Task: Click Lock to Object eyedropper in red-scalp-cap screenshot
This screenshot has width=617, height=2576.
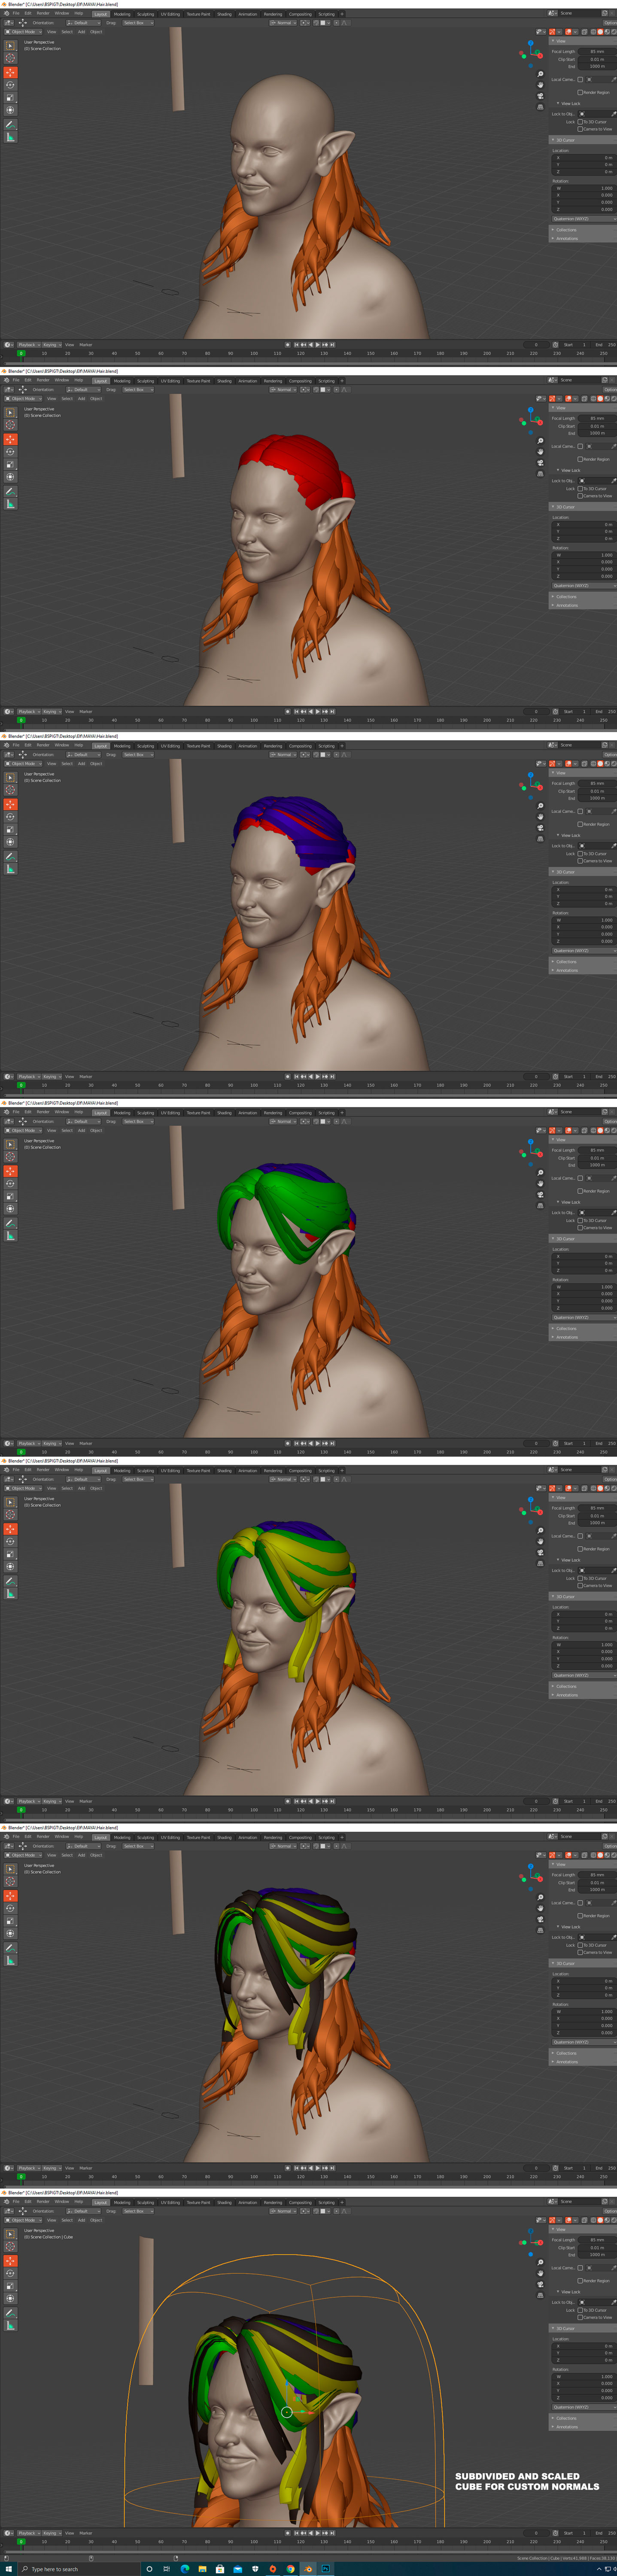Action: pyautogui.click(x=614, y=481)
